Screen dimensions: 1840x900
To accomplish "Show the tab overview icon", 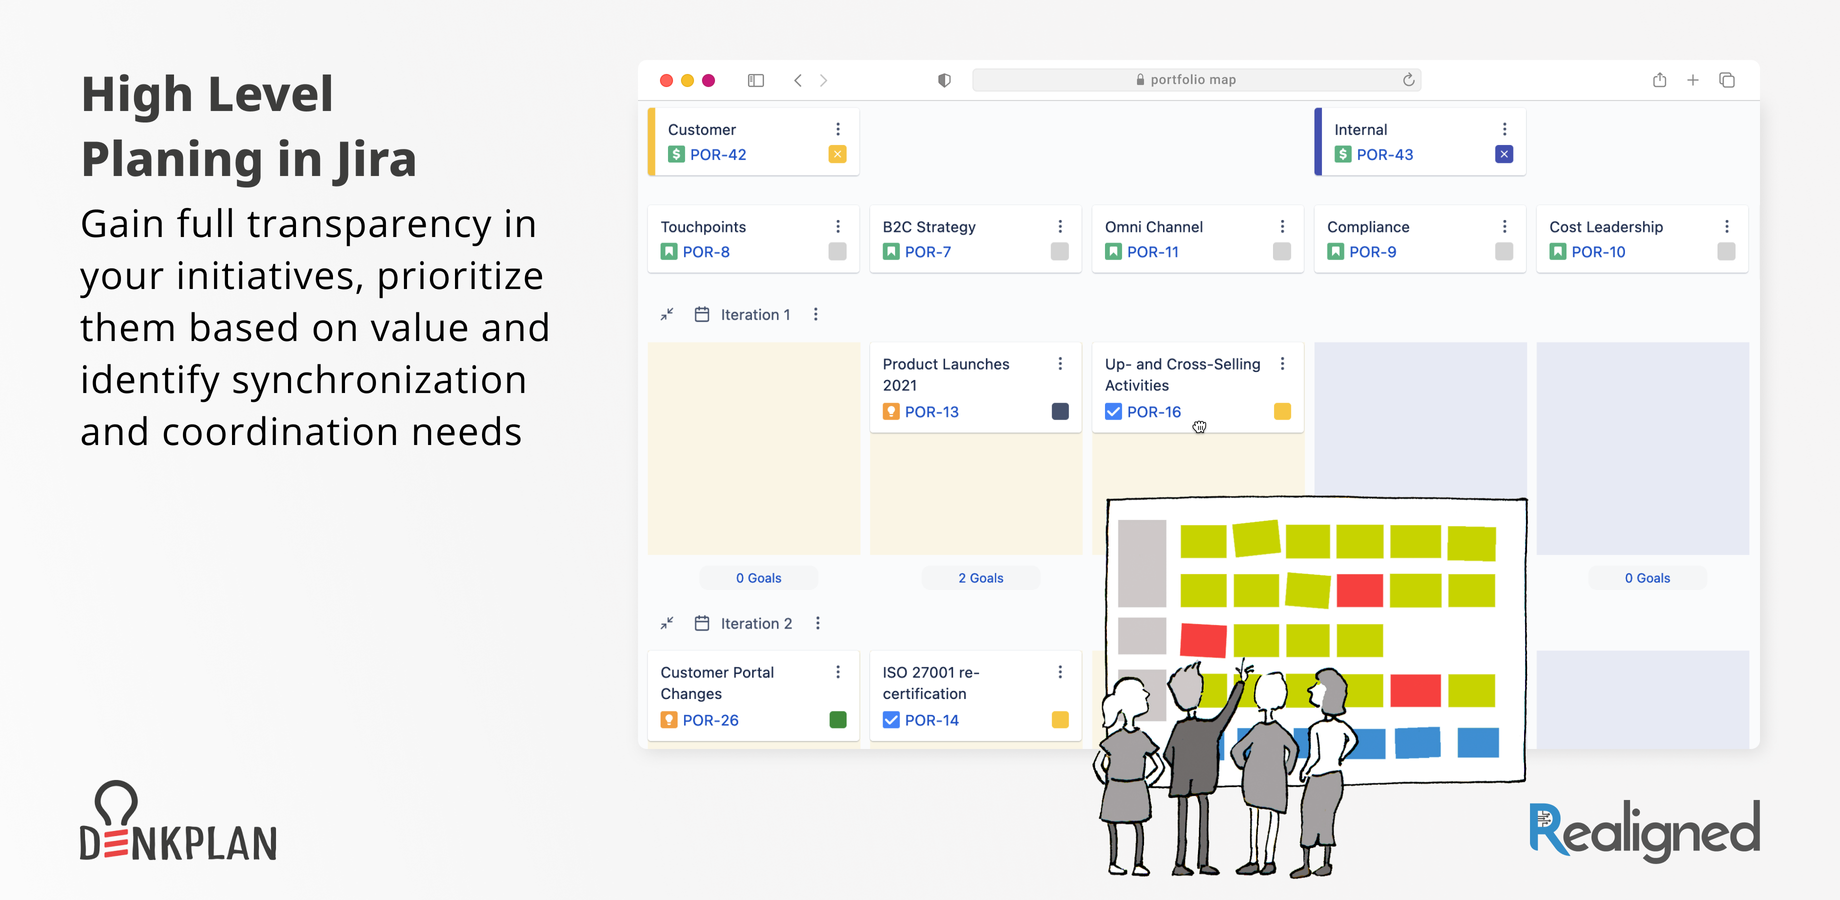I will 1727,80.
